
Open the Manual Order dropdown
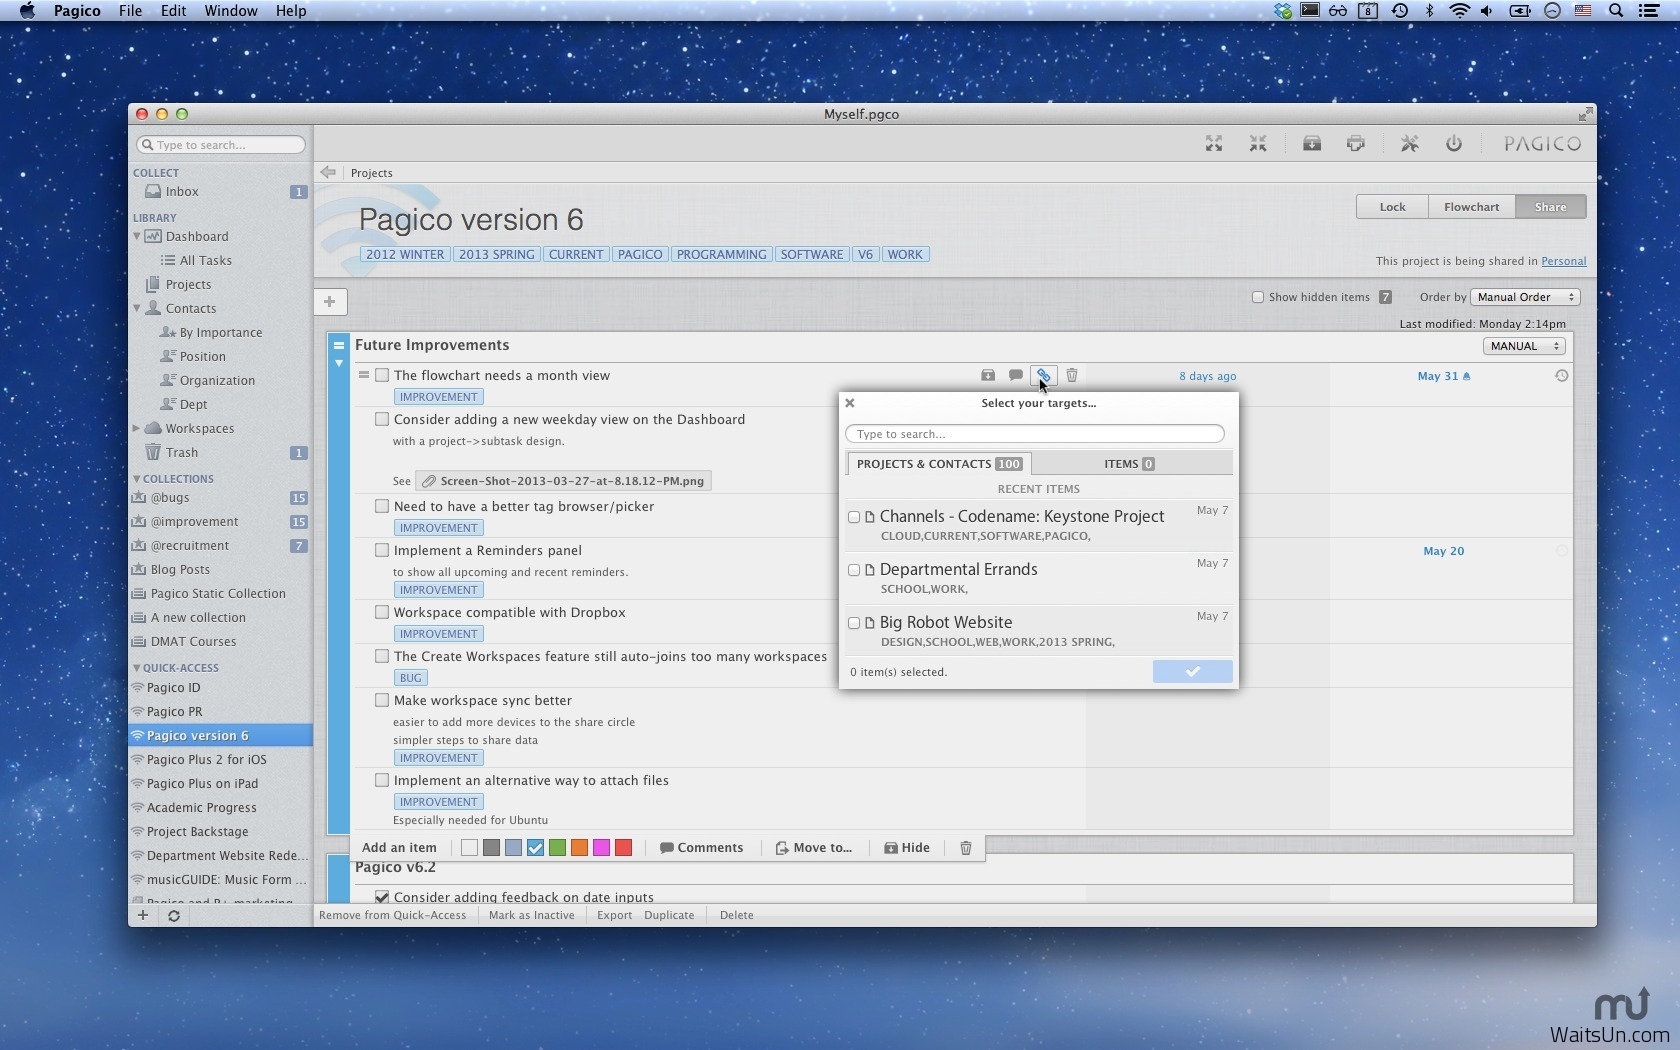[1525, 297]
